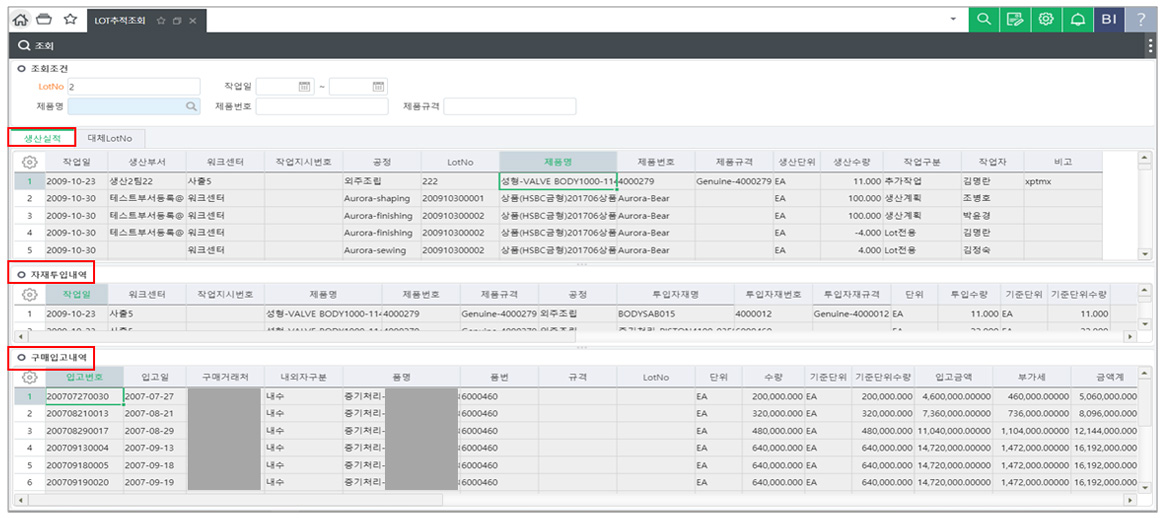This screenshot has width=1167, height=518.
Task: Select 입고번호 200707270030 cell
Action: point(83,396)
